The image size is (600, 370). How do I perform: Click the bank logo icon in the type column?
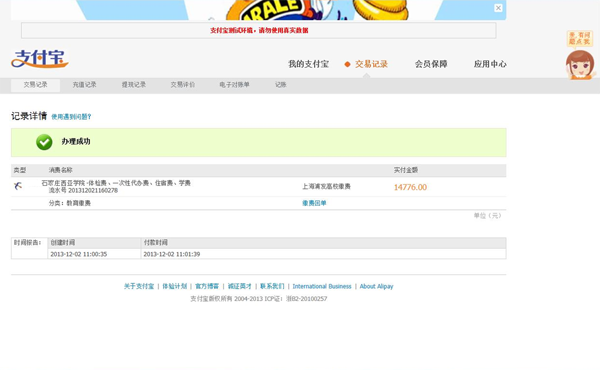pos(18,186)
